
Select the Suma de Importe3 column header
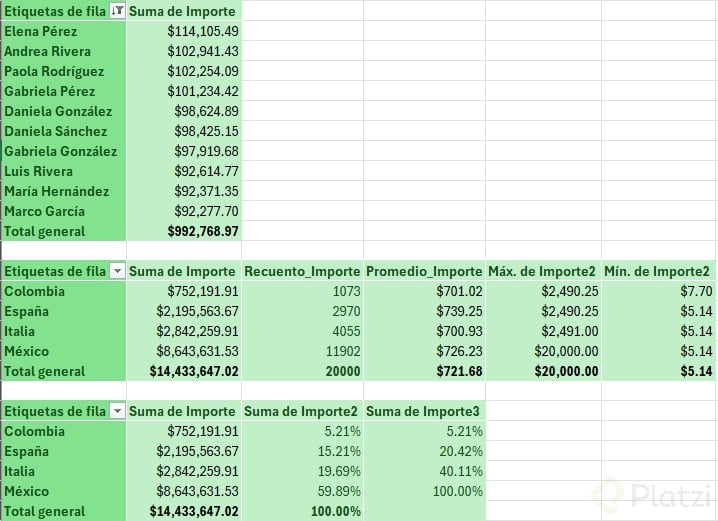(x=422, y=412)
